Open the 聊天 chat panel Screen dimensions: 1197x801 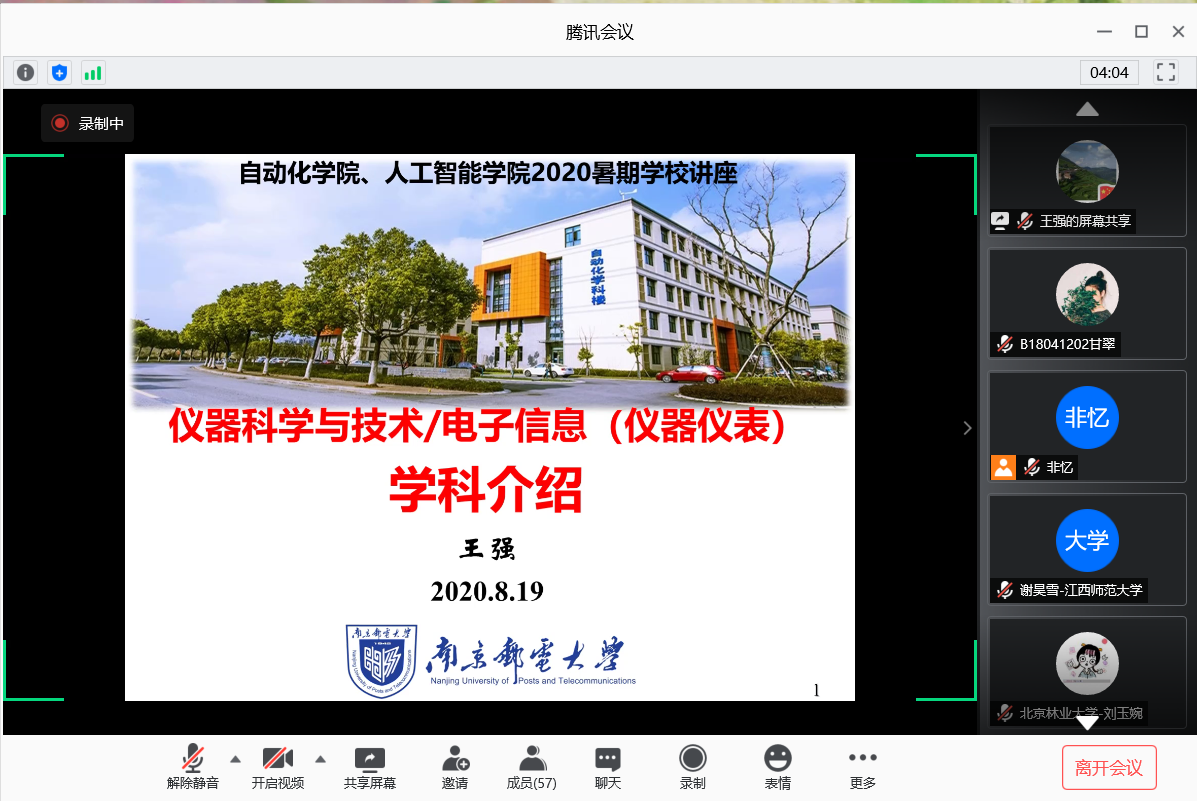pos(608,767)
